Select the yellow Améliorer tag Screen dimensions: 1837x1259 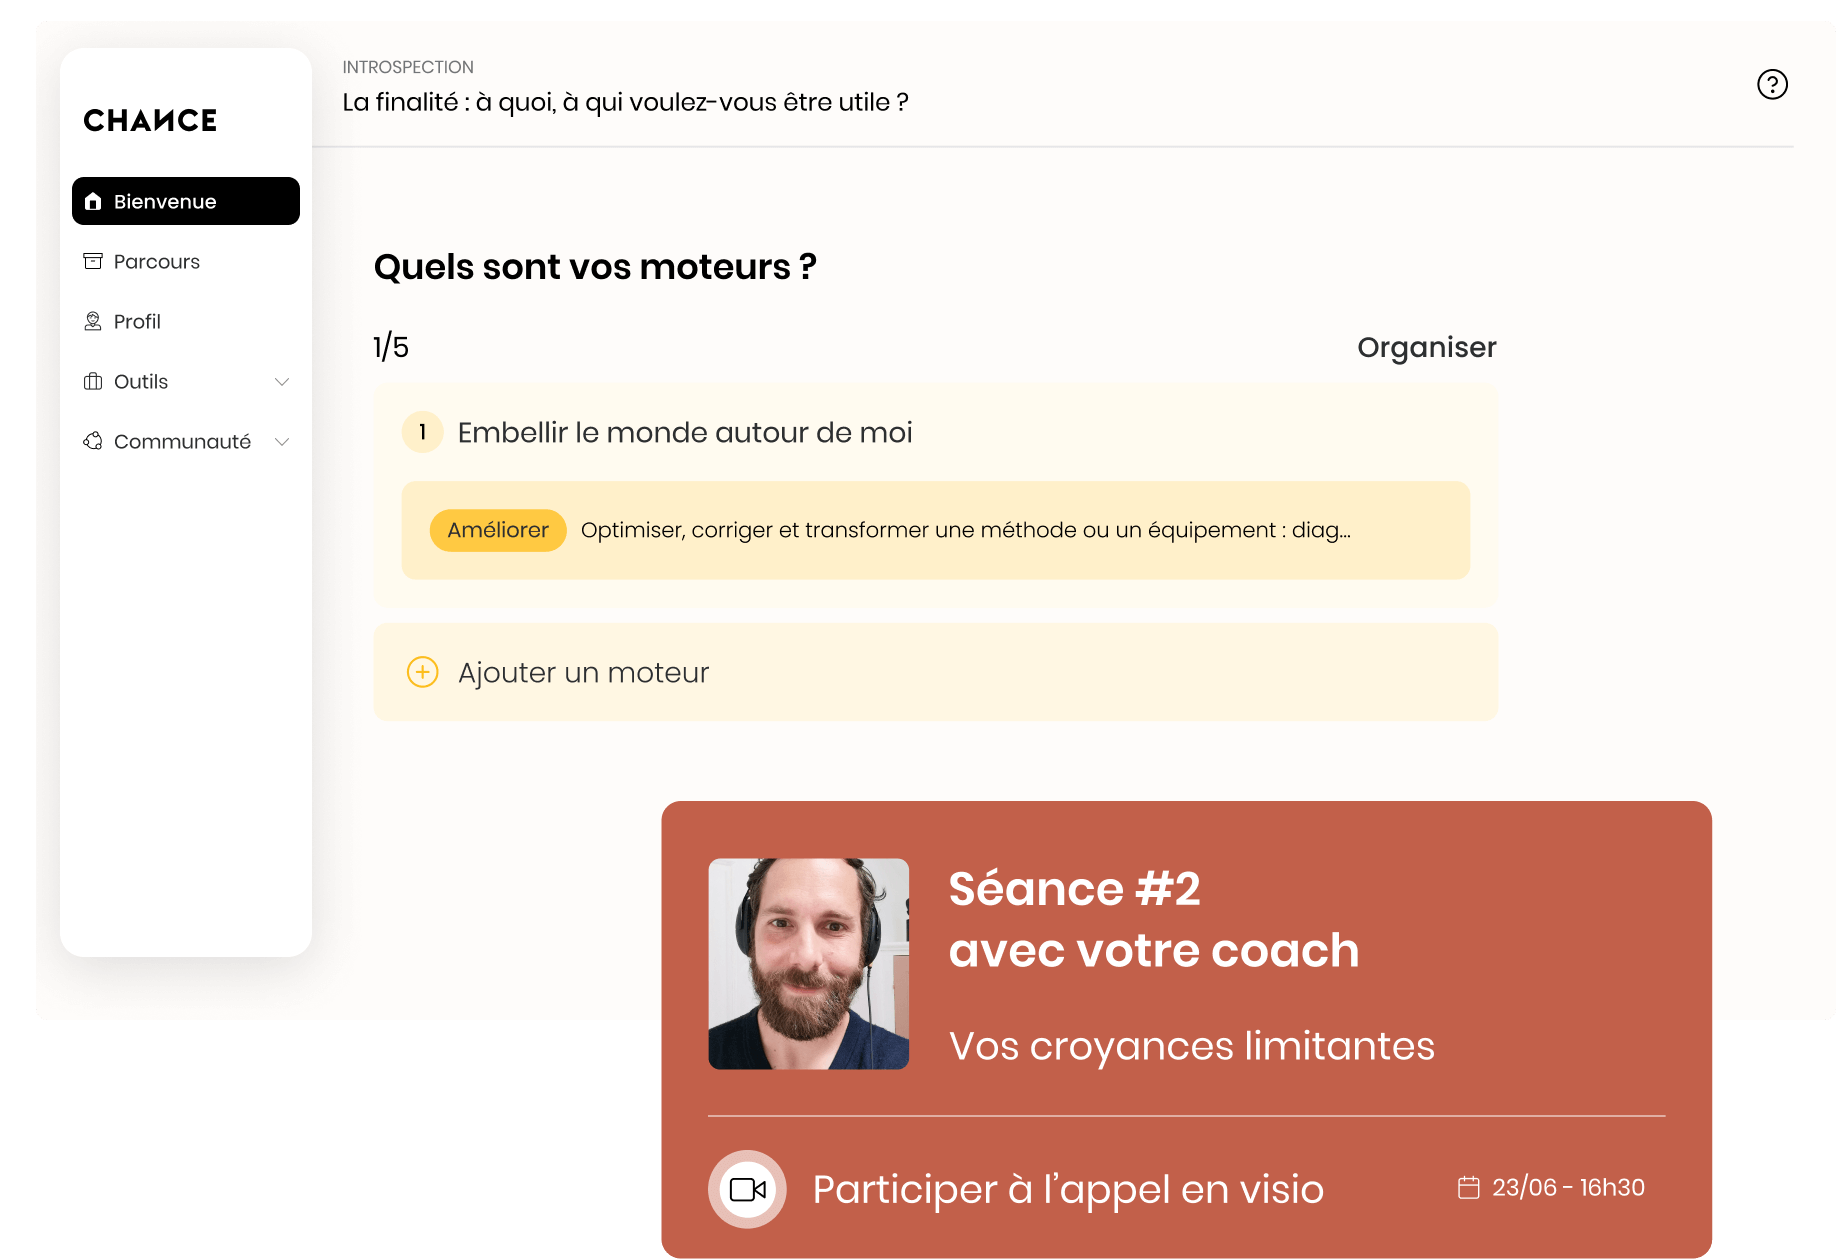tap(498, 531)
